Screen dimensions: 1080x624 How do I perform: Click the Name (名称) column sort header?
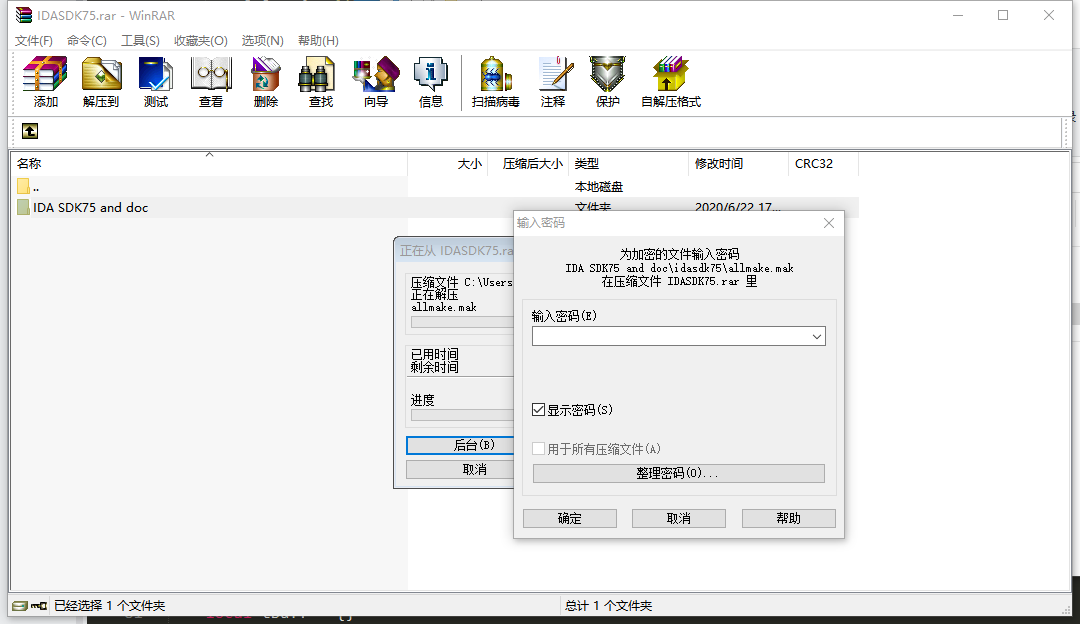coord(209,163)
